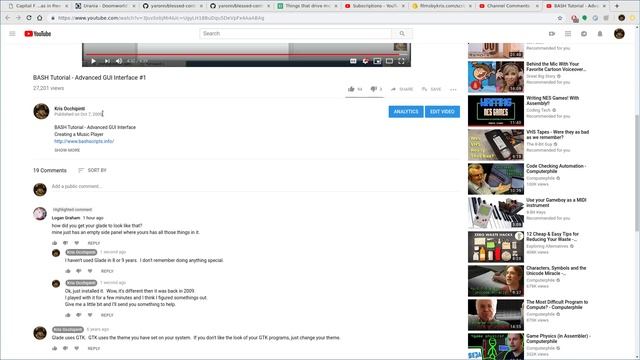This screenshot has height=360, width=640.
Task: Seek on the red video progress bar
Action: 247,54
